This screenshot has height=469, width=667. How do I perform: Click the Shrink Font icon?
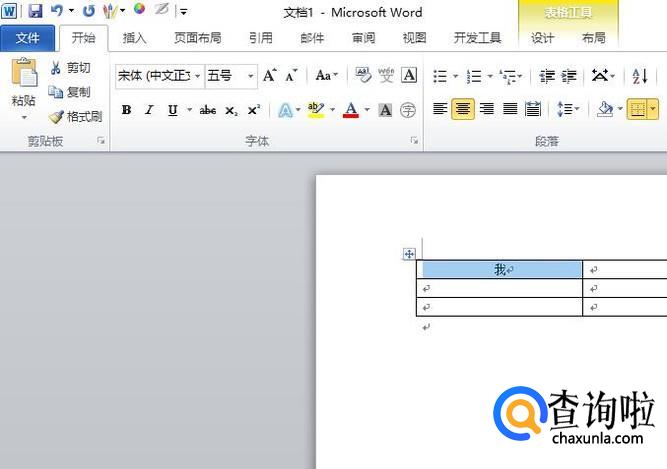pyautogui.click(x=291, y=76)
